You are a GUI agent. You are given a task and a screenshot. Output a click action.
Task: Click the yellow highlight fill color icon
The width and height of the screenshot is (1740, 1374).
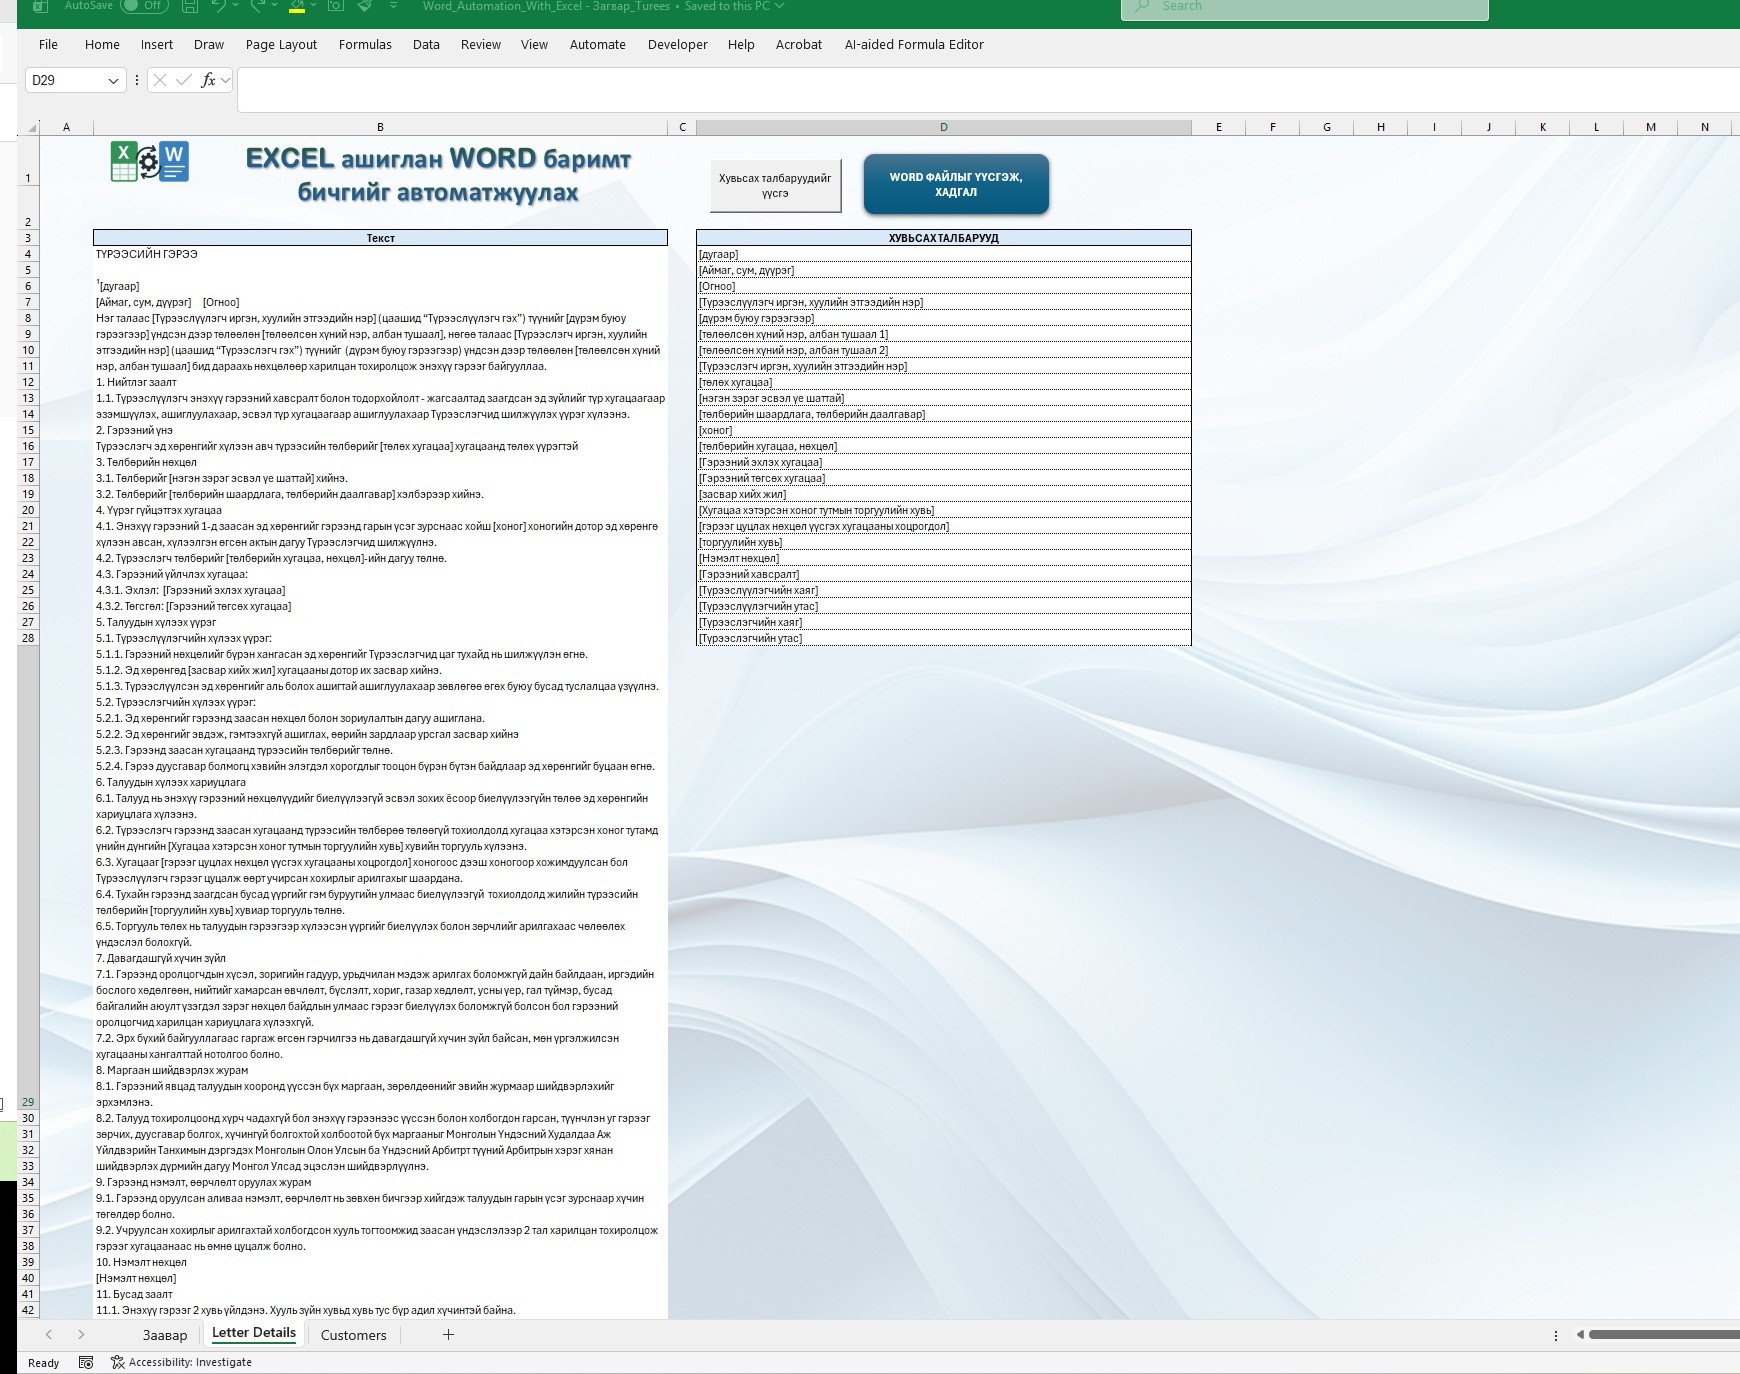(296, 6)
